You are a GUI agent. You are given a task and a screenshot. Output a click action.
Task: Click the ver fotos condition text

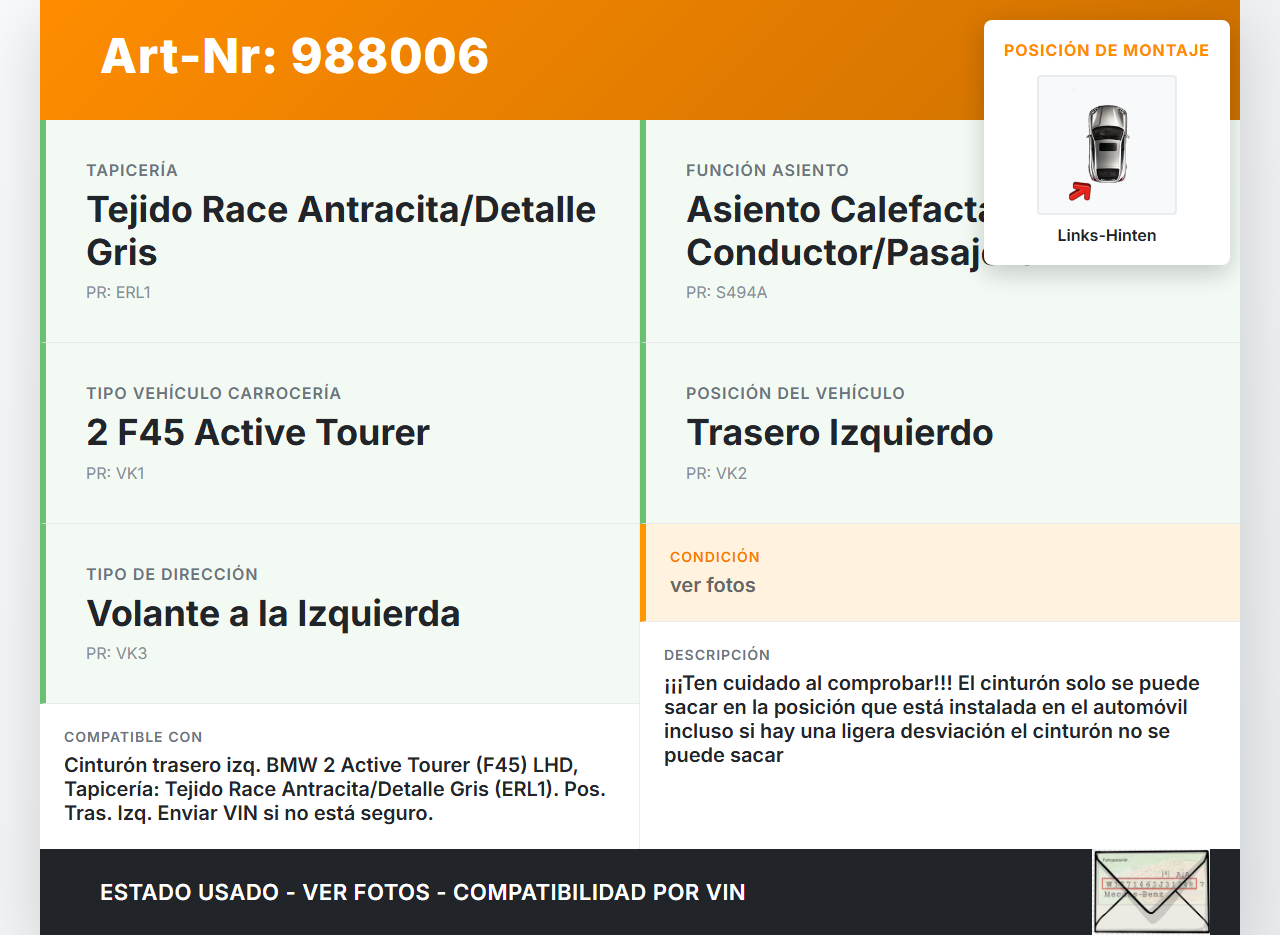pyautogui.click(x=713, y=585)
